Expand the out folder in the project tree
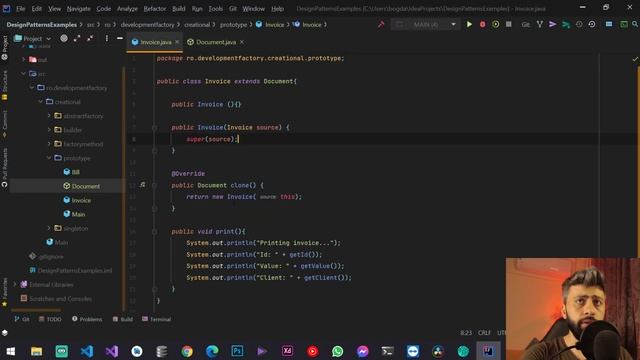Screen dimensions: 640x360 [23, 60]
